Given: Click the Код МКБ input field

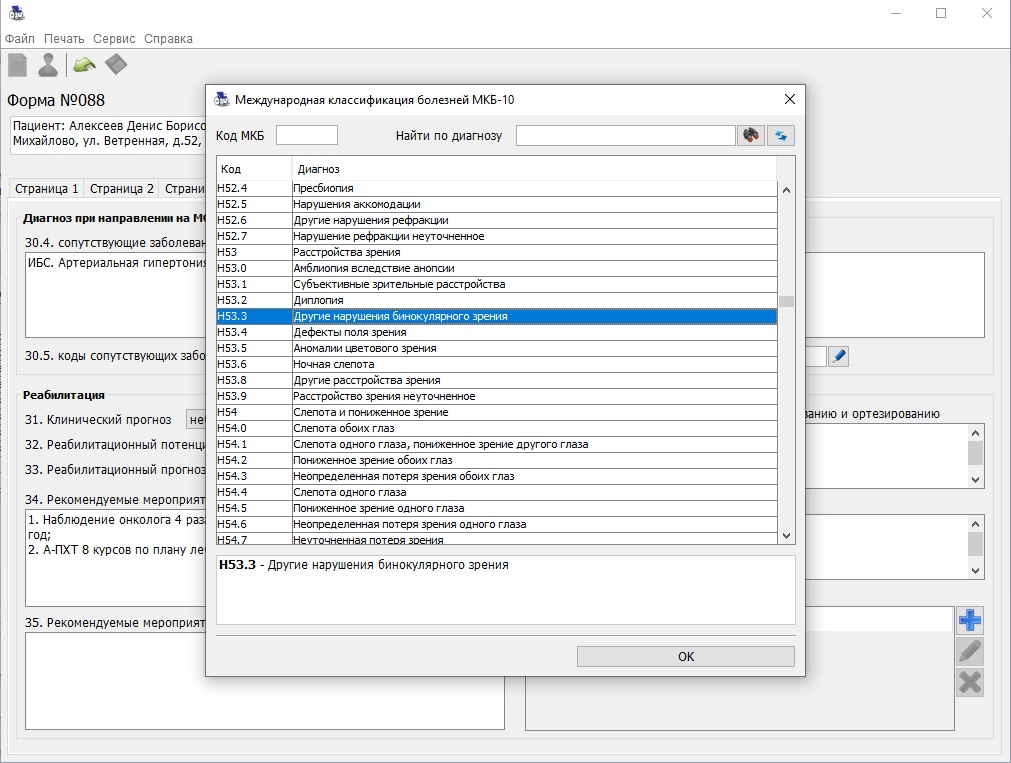Looking at the screenshot, I should (307, 136).
